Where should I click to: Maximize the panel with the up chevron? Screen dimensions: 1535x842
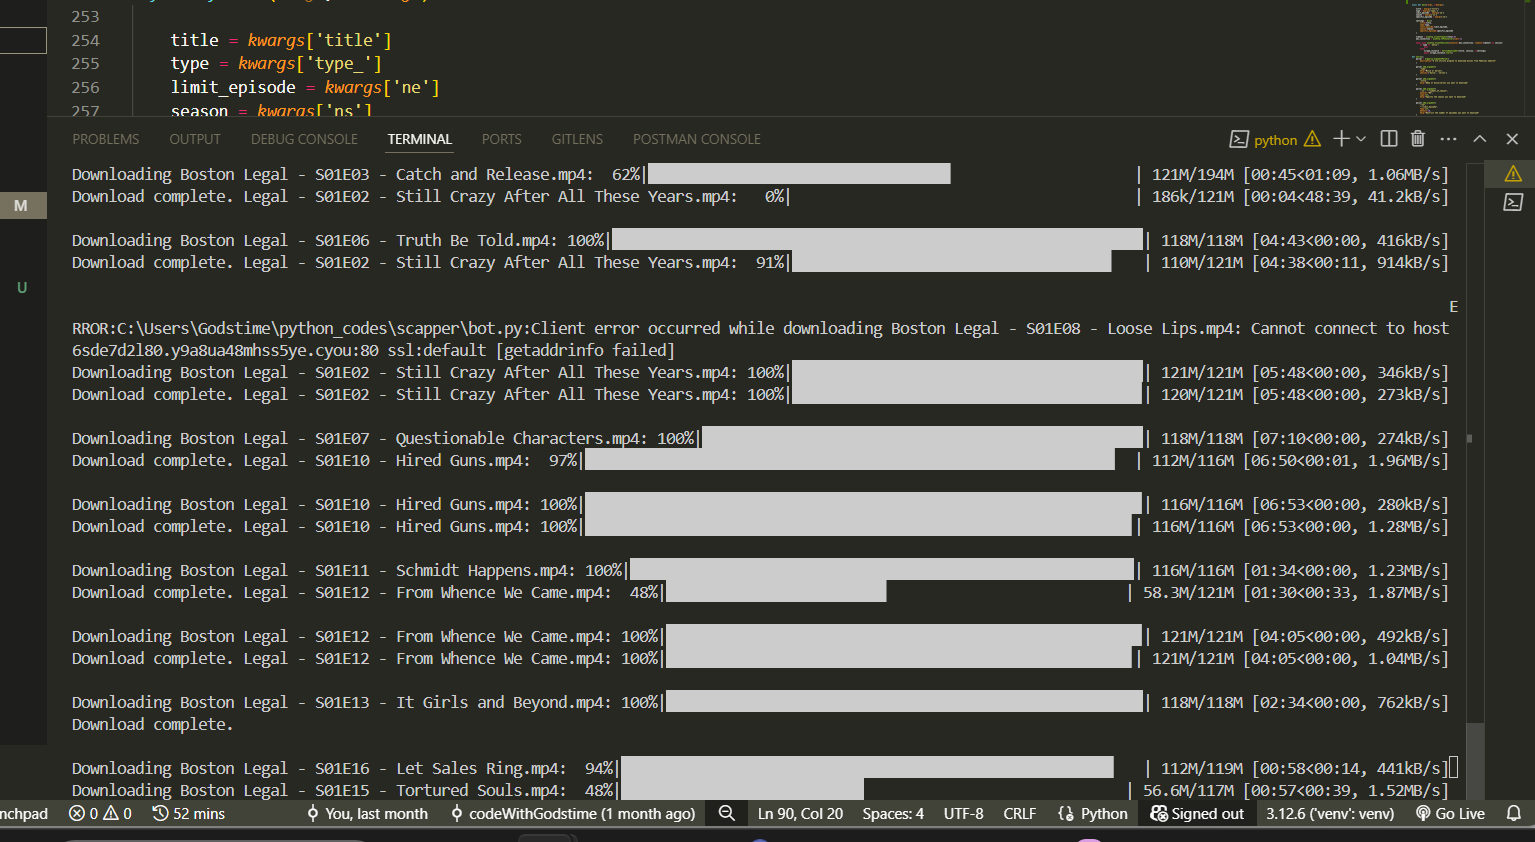1480,139
